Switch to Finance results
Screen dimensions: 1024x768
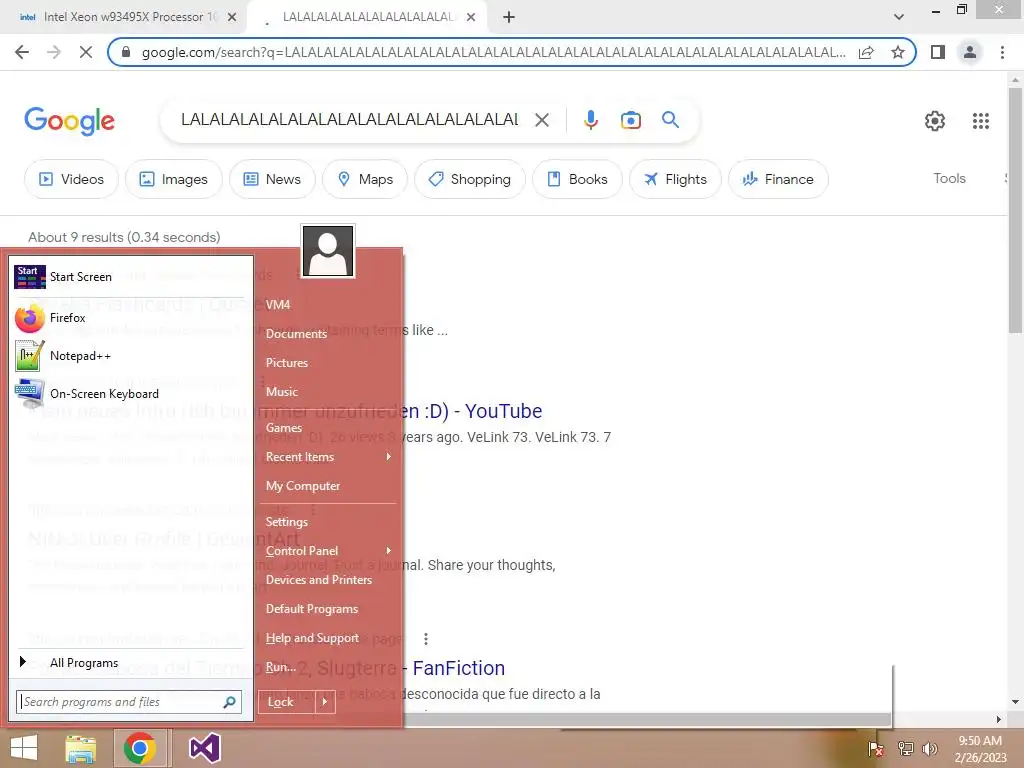click(778, 179)
